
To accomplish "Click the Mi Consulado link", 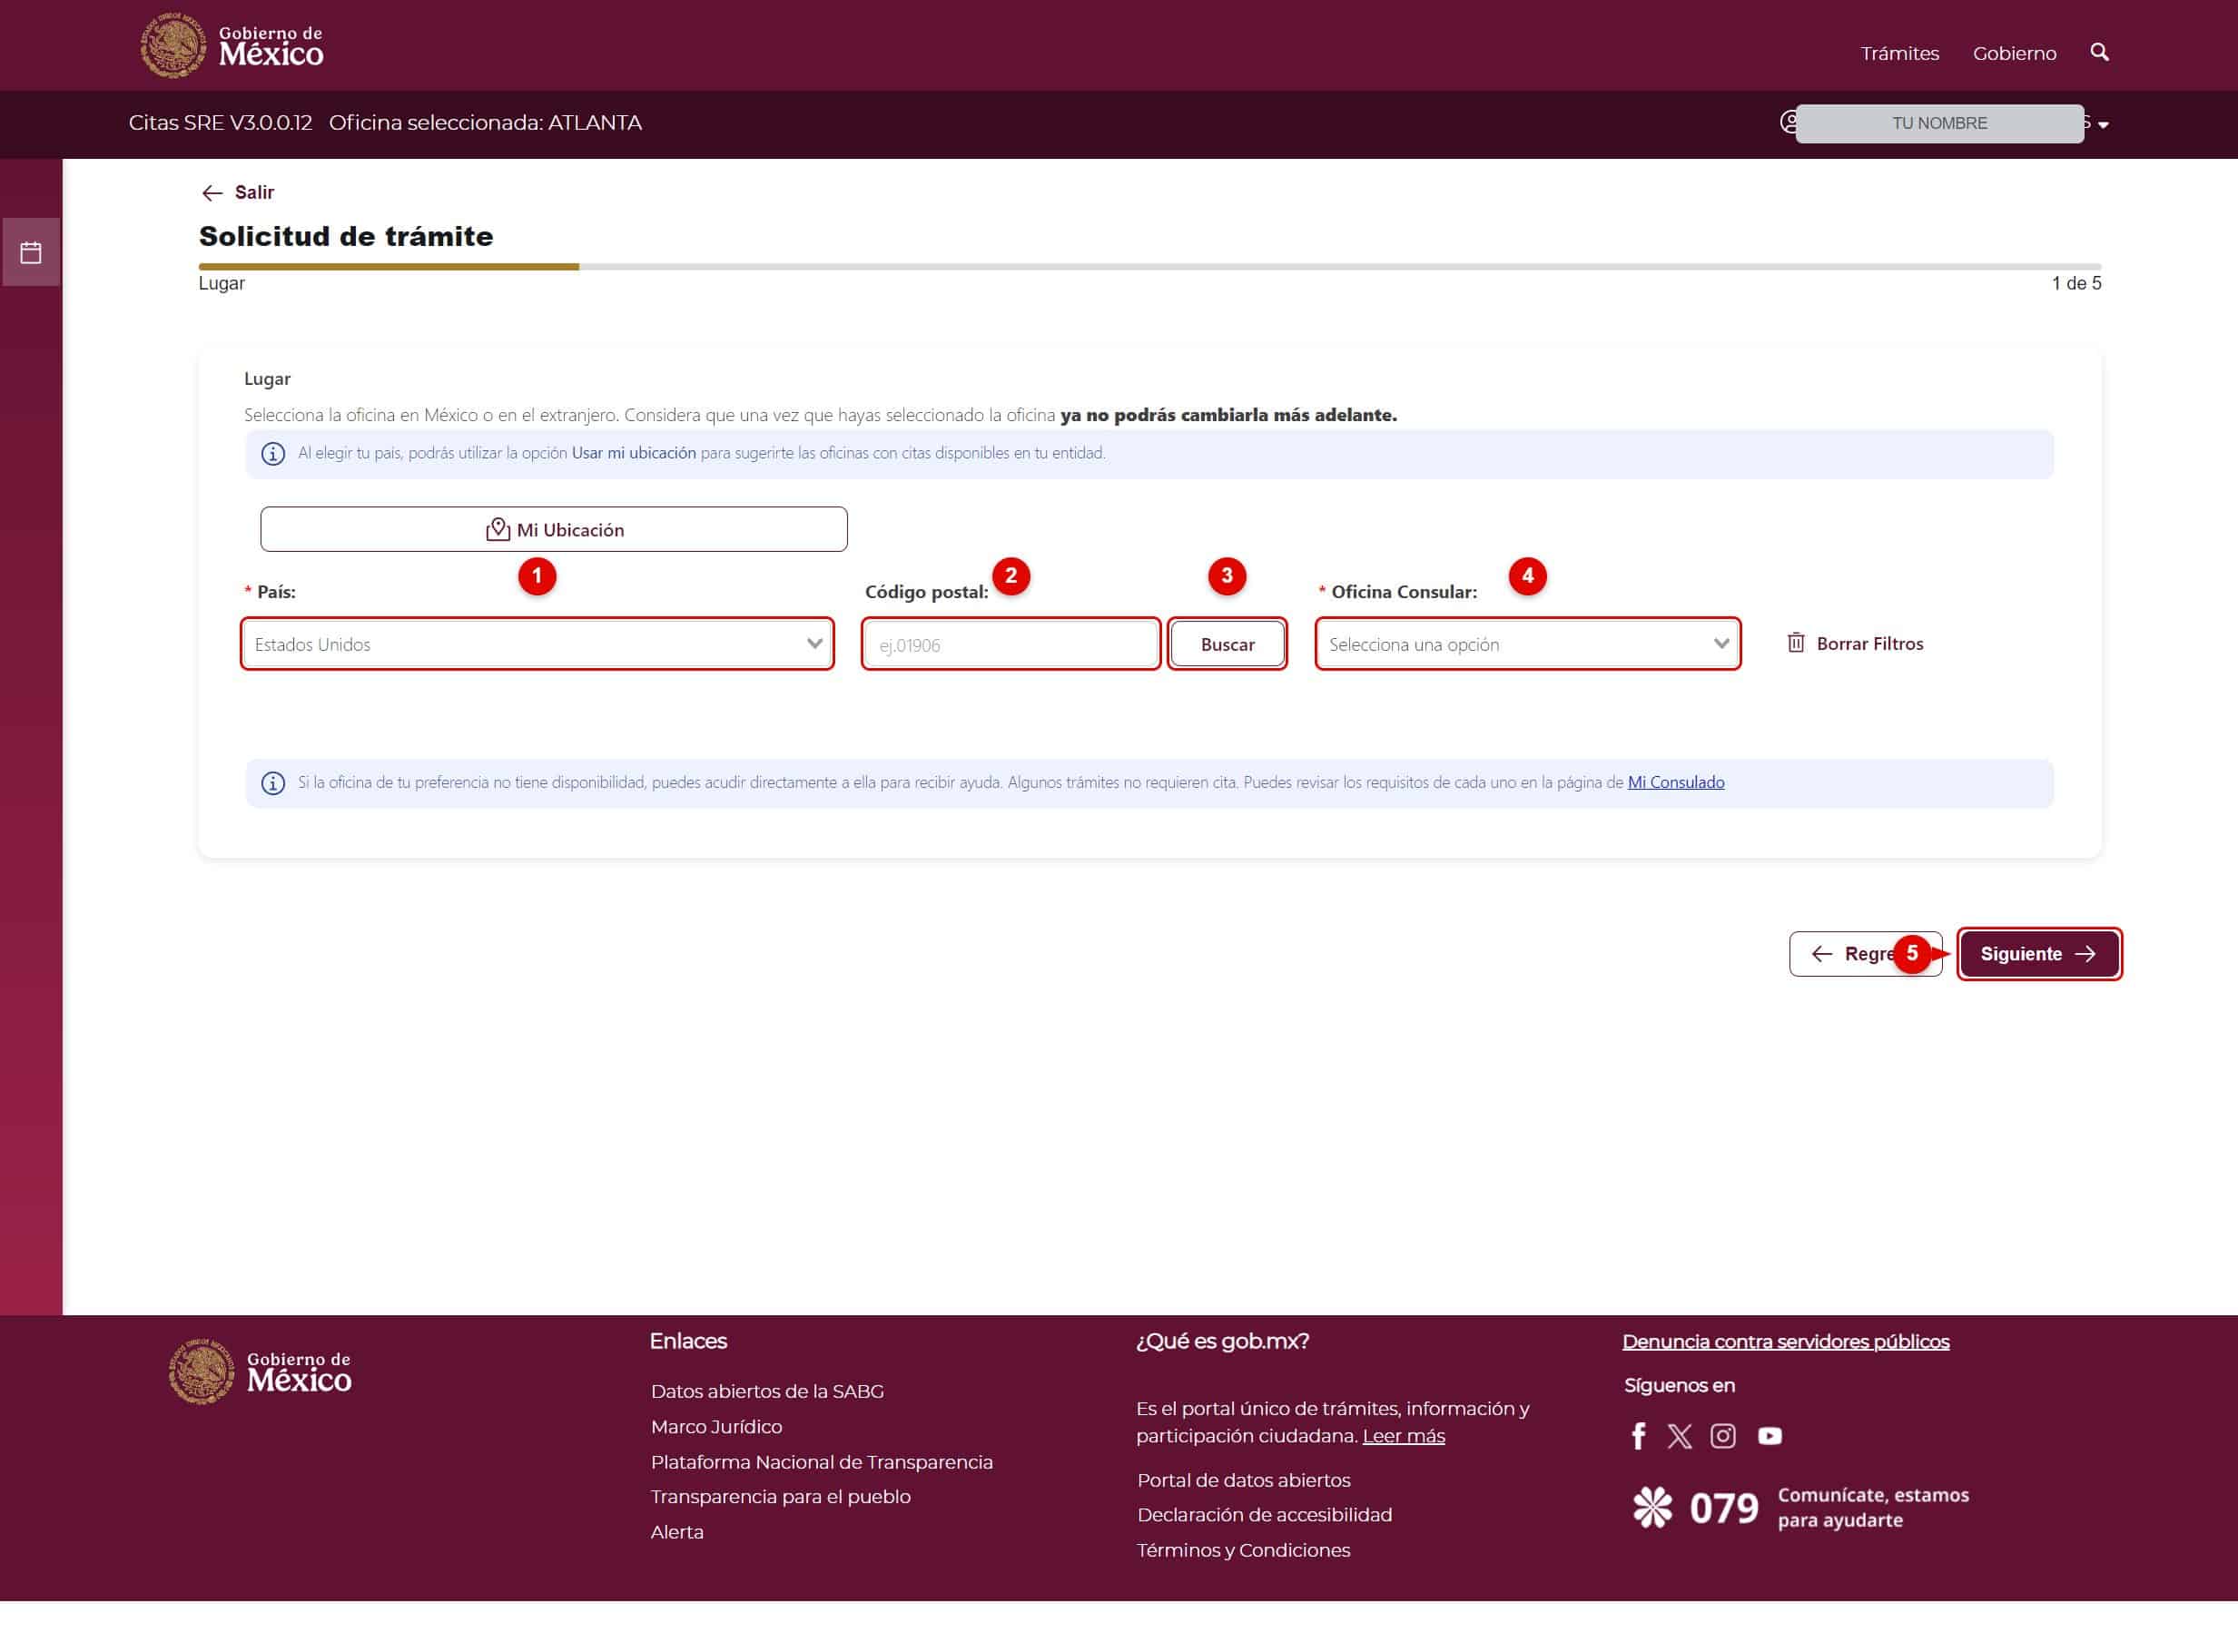I will pos(1675,782).
